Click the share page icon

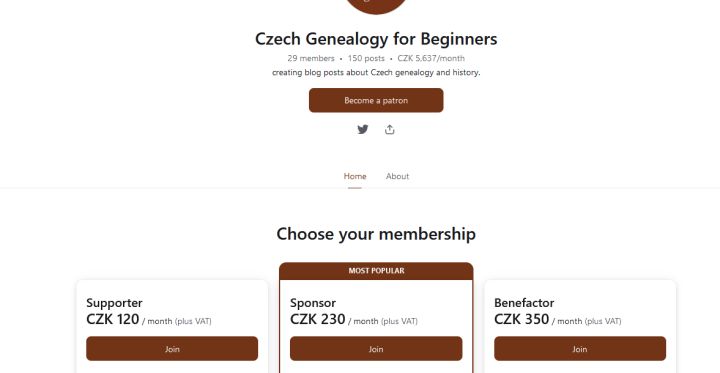pos(389,130)
